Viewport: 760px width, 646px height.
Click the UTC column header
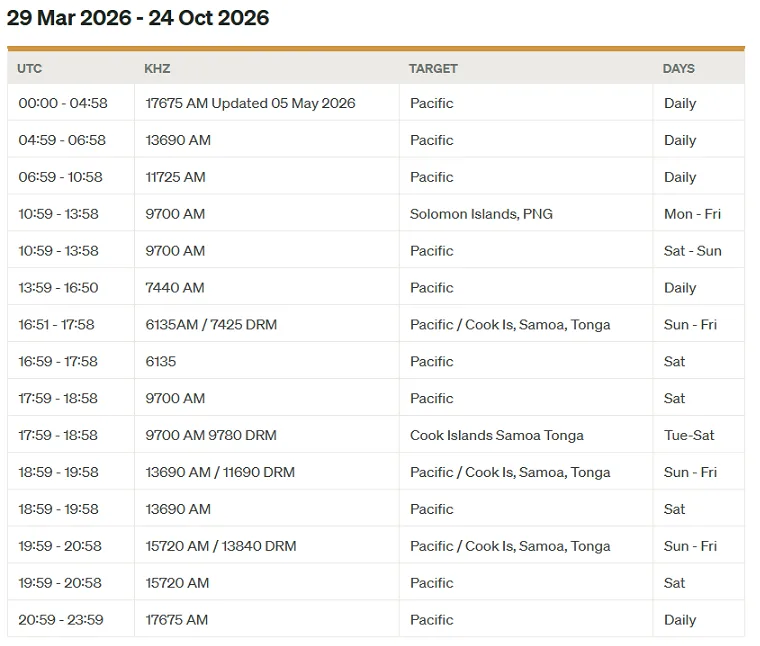click(30, 68)
